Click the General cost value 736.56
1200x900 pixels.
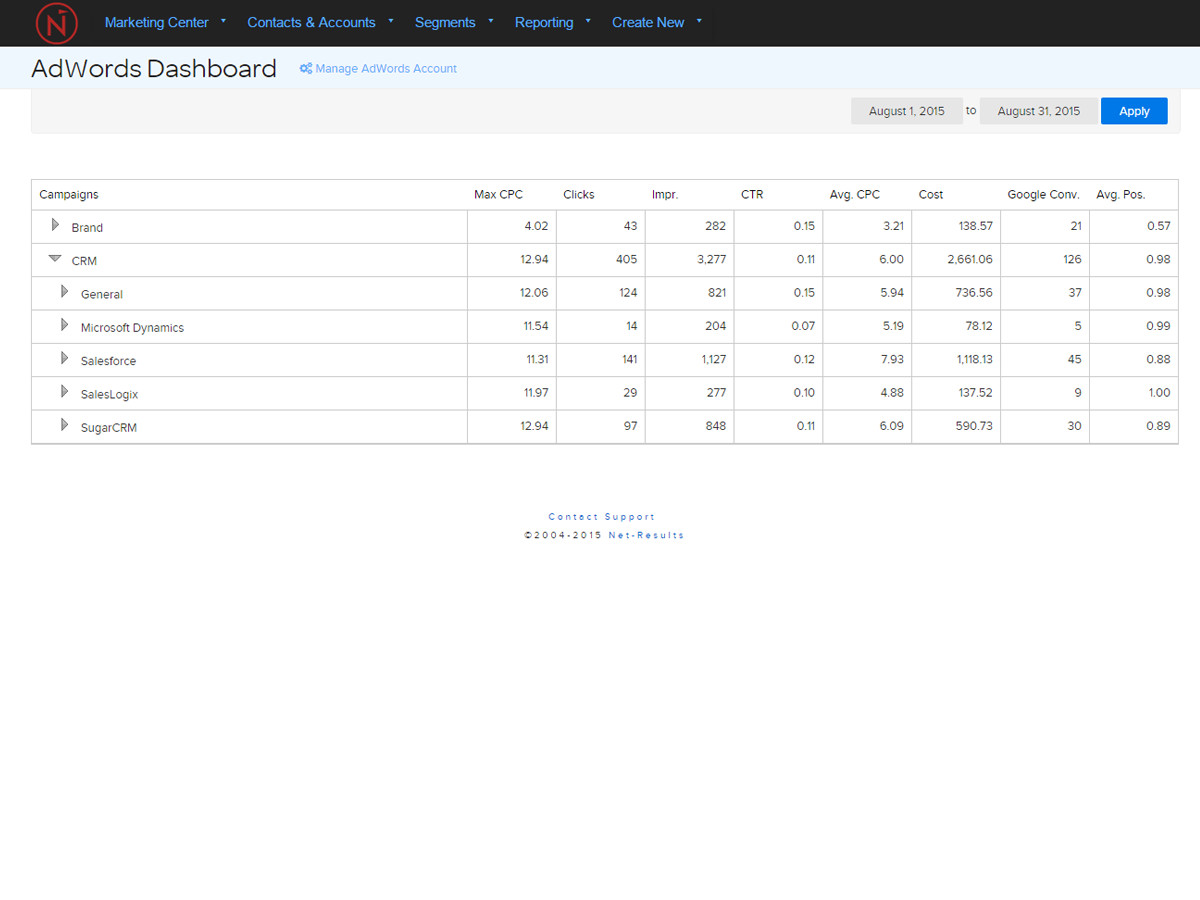tap(974, 293)
